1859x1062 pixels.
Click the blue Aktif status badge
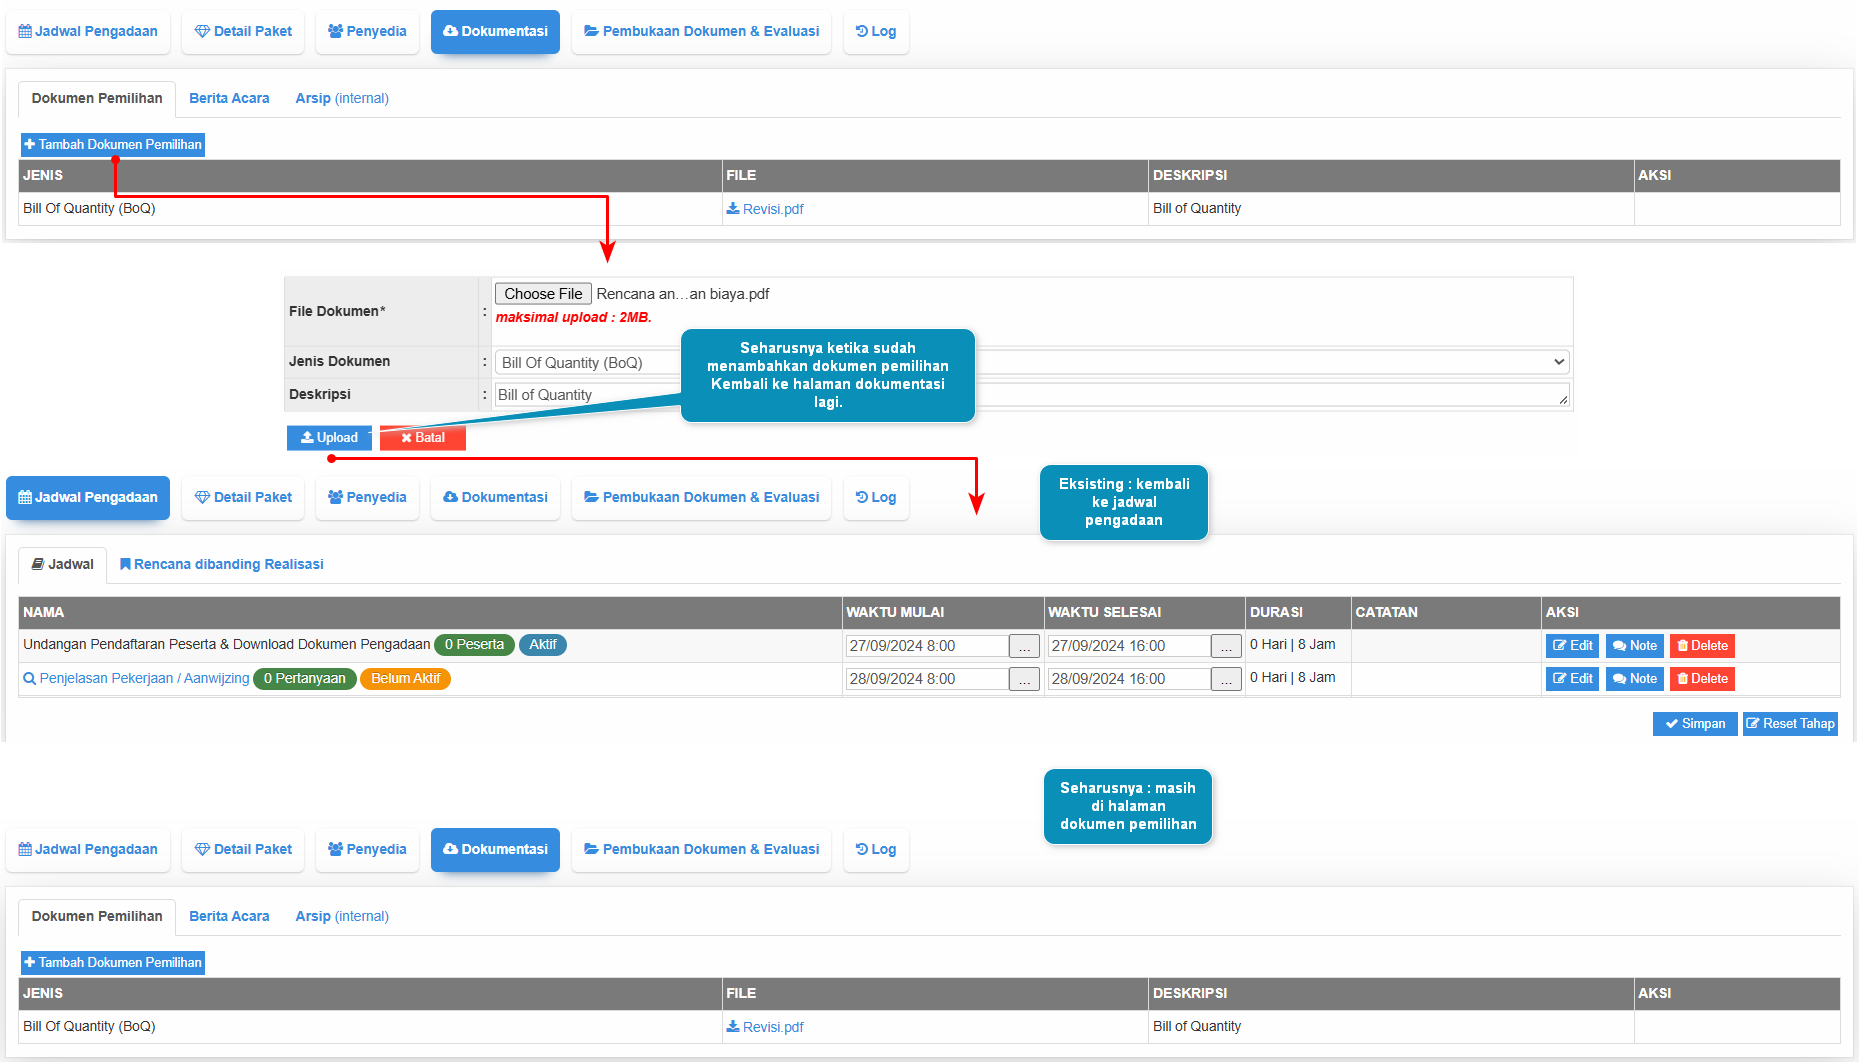(543, 645)
